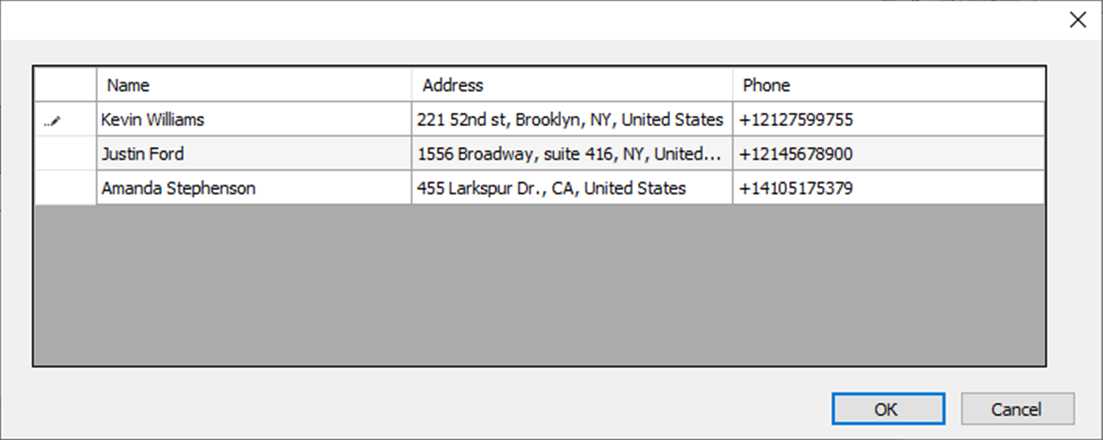The height and width of the screenshot is (440, 1103).
Task: Select phone cell +12127599755
Action: 888,120
